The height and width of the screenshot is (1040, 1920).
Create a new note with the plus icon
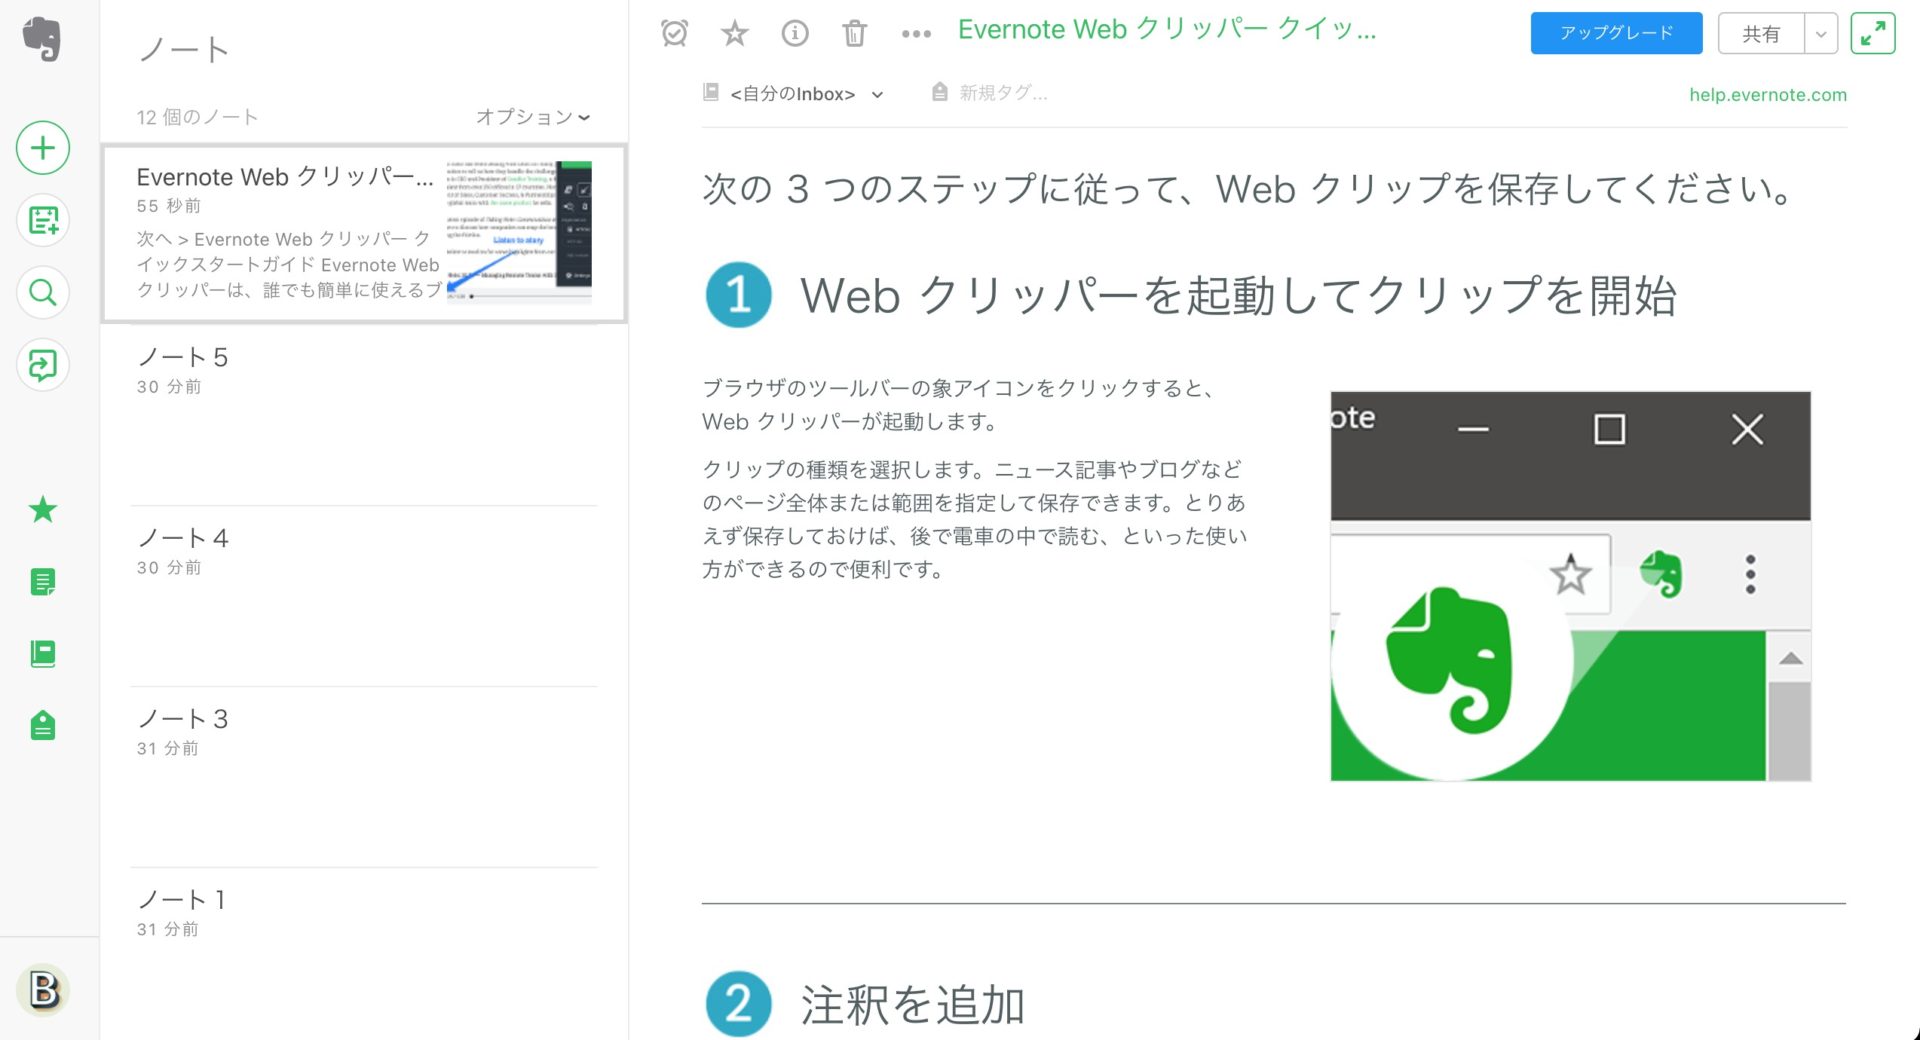click(43, 148)
